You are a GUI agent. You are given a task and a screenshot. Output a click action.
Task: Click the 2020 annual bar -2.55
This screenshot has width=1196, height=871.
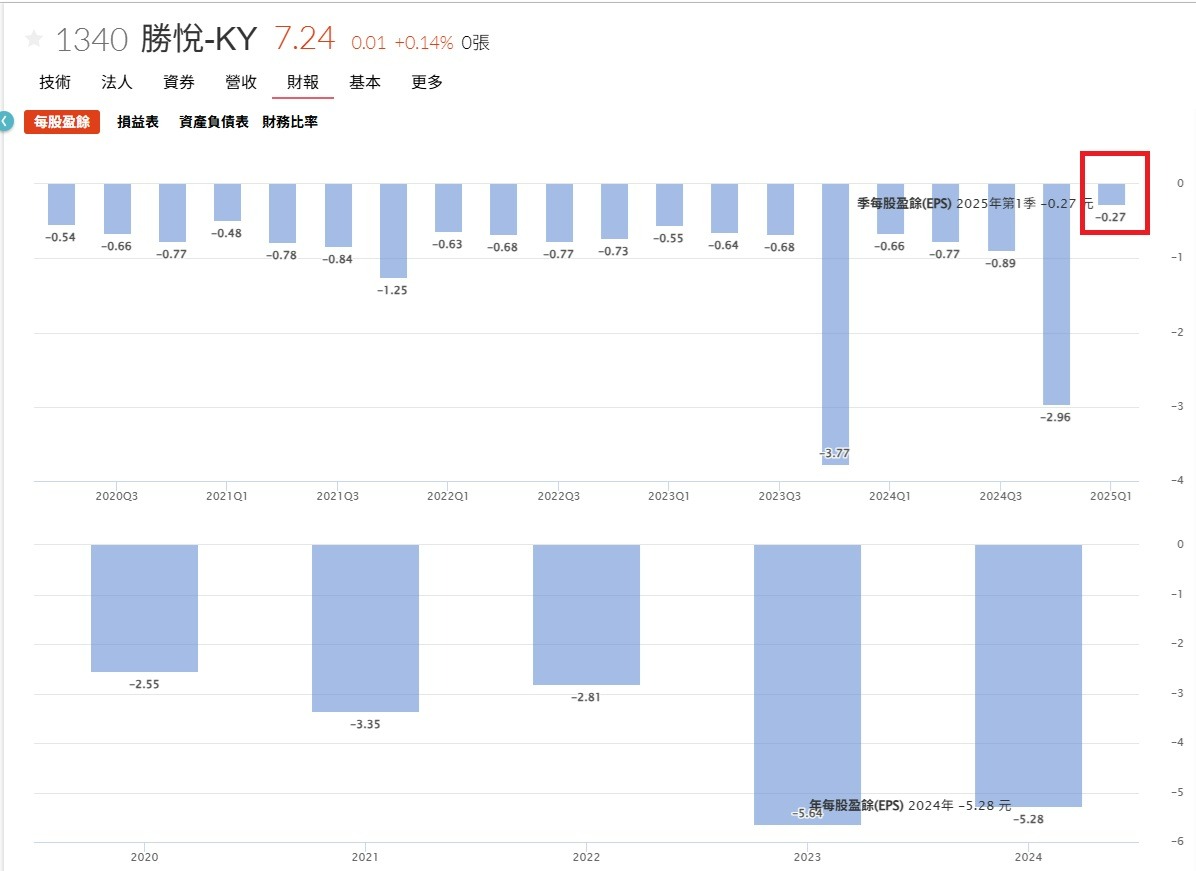[x=144, y=608]
